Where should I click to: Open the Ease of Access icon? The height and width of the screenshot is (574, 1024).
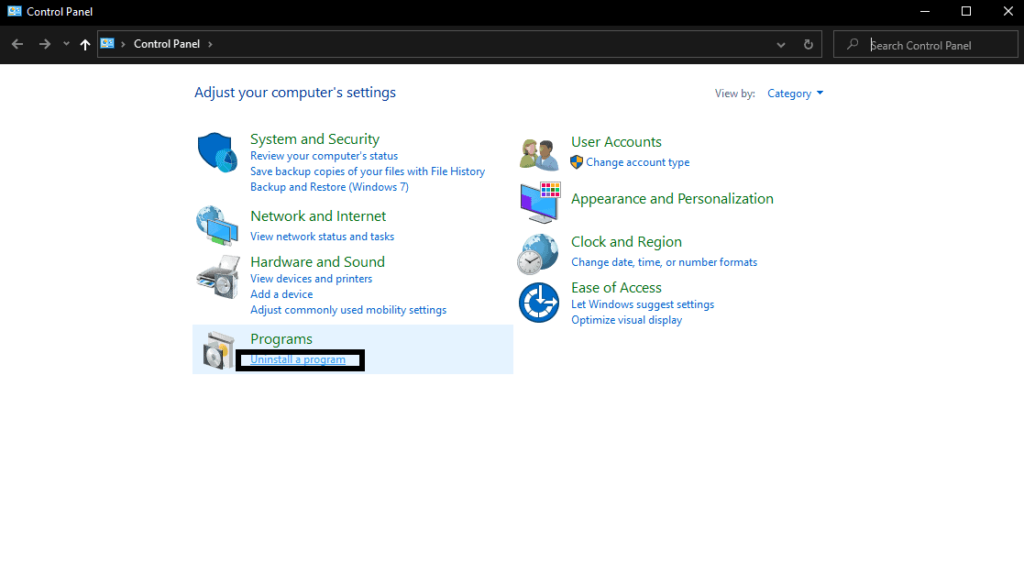click(x=539, y=302)
